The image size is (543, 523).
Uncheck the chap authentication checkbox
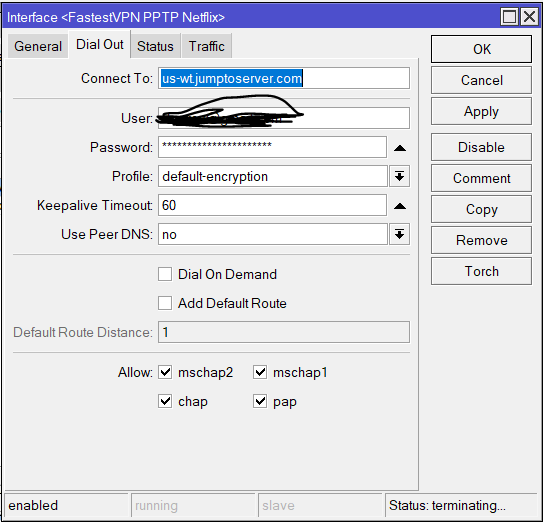[x=165, y=401]
